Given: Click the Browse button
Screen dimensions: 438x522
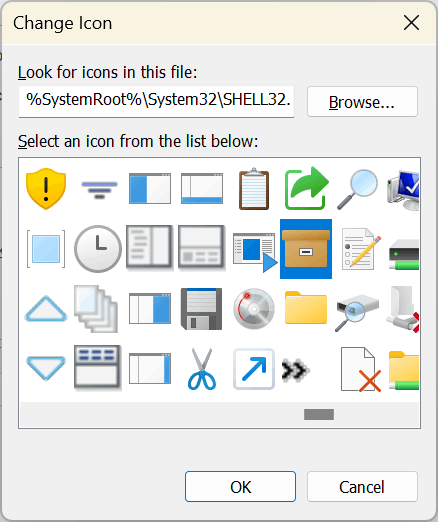Looking at the screenshot, I should click(362, 102).
